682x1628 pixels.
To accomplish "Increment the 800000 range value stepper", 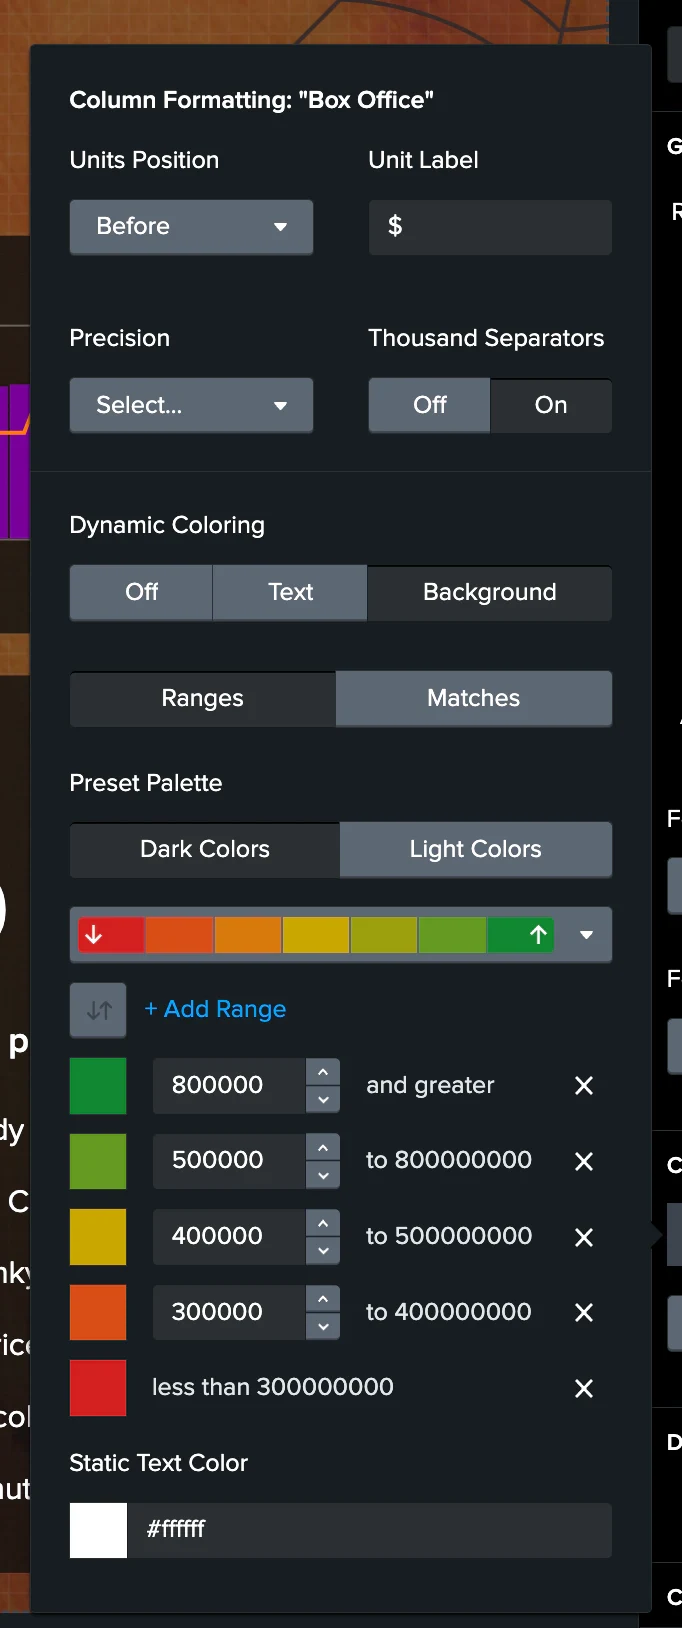I will tap(323, 1073).
